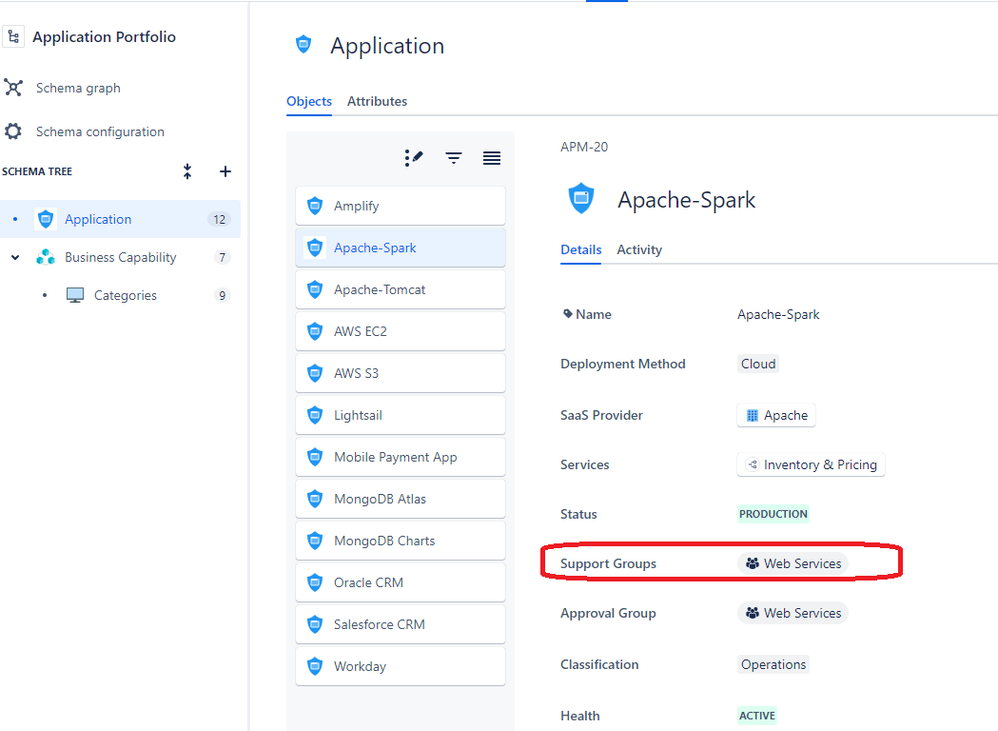
Task: Click the Schema configuration gear icon
Action: (13, 132)
